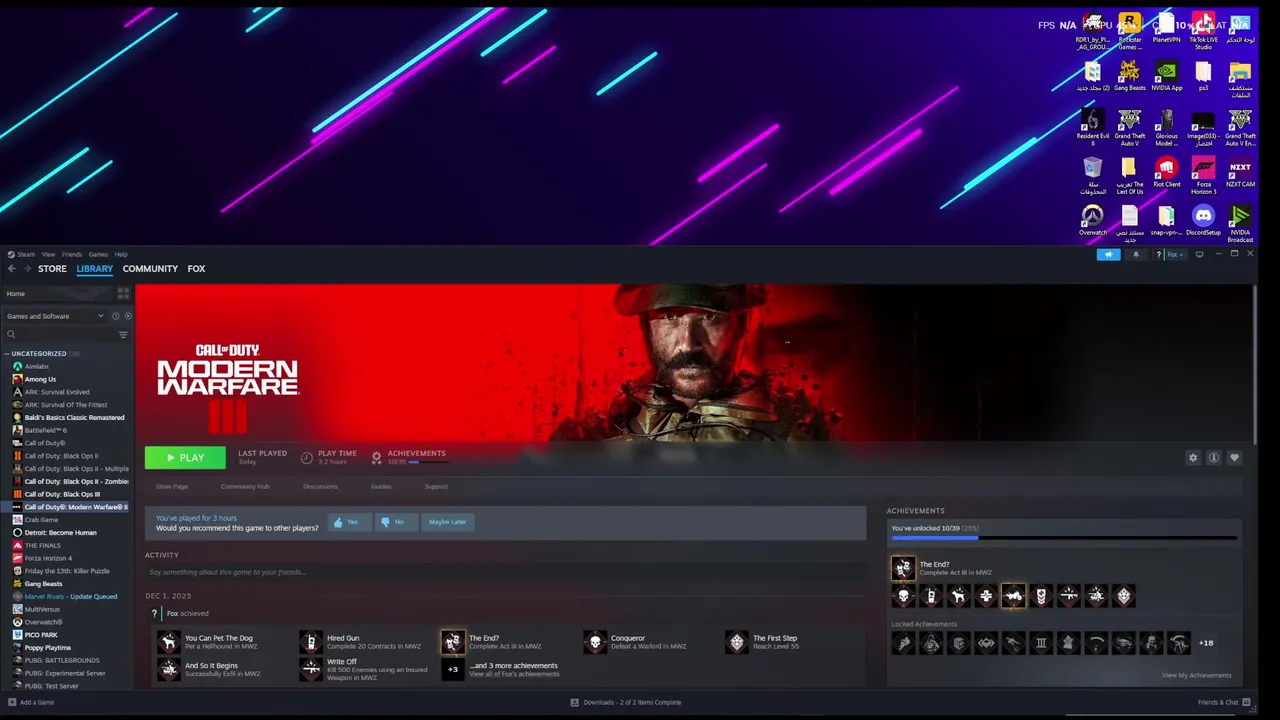Open the Fox account dropdown
This screenshot has width=1280, height=720.
point(1175,255)
